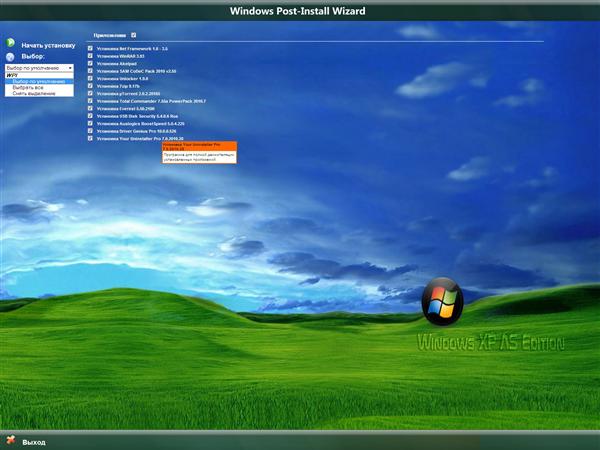The height and width of the screenshot is (450, 600).
Task: Open the Выбор по умолчанию dropdown
Action: pos(39,68)
